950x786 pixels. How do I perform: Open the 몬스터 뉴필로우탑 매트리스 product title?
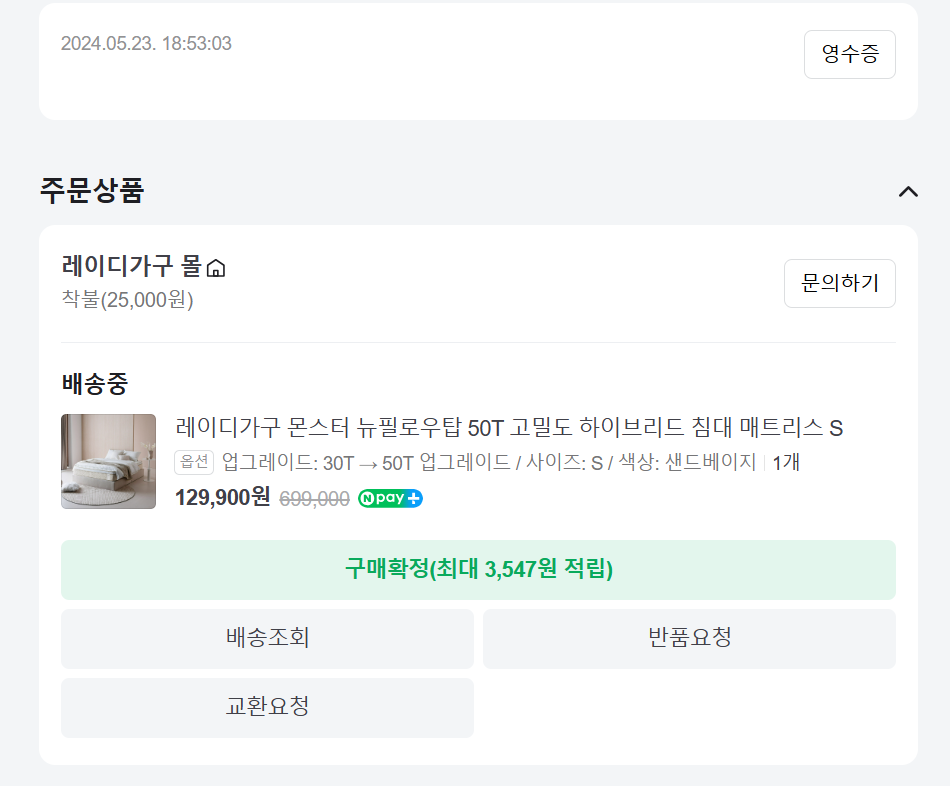509,428
